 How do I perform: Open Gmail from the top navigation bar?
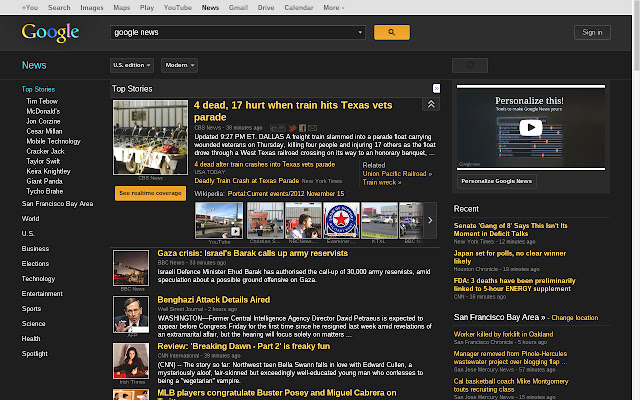pyautogui.click(x=238, y=7)
